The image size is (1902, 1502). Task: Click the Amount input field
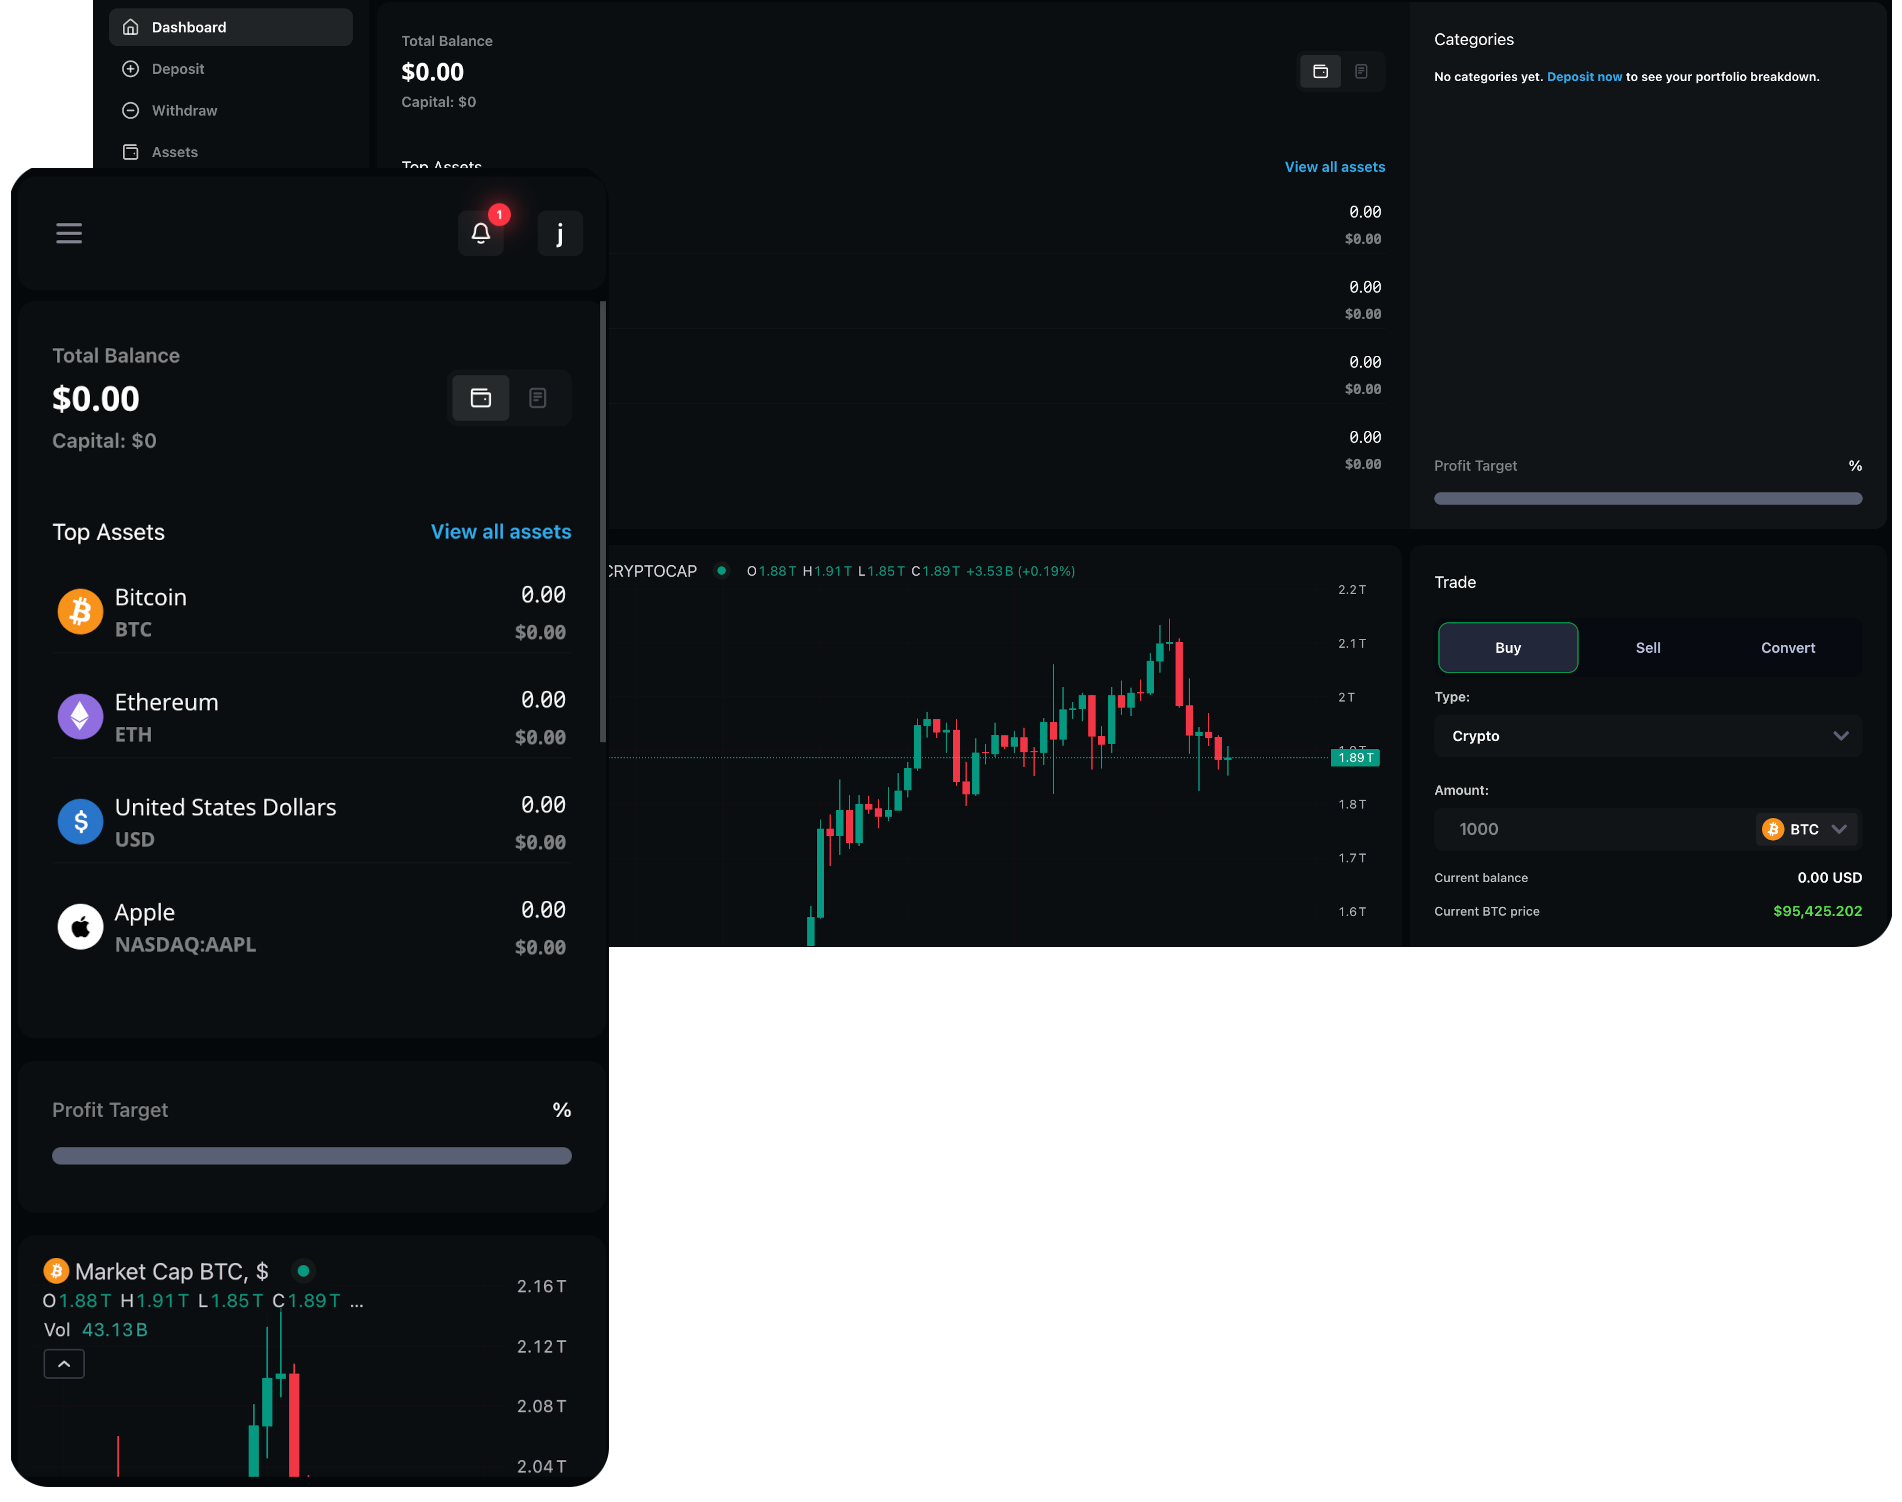click(x=1594, y=829)
